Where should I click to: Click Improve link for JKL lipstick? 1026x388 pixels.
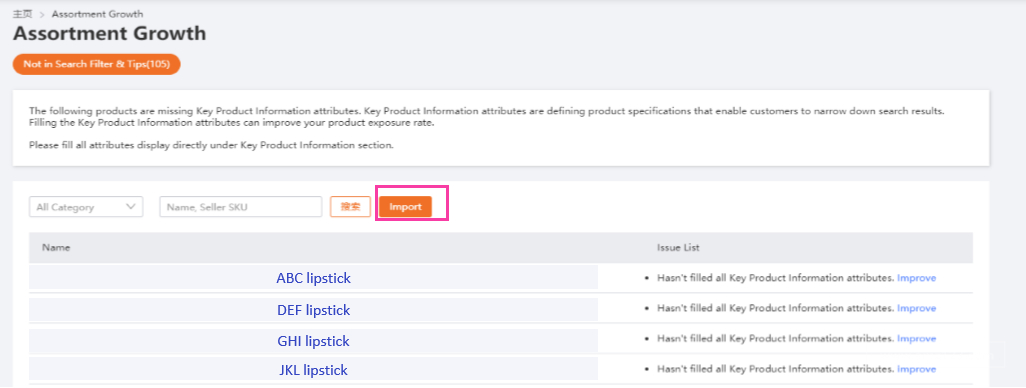coord(916,369)
